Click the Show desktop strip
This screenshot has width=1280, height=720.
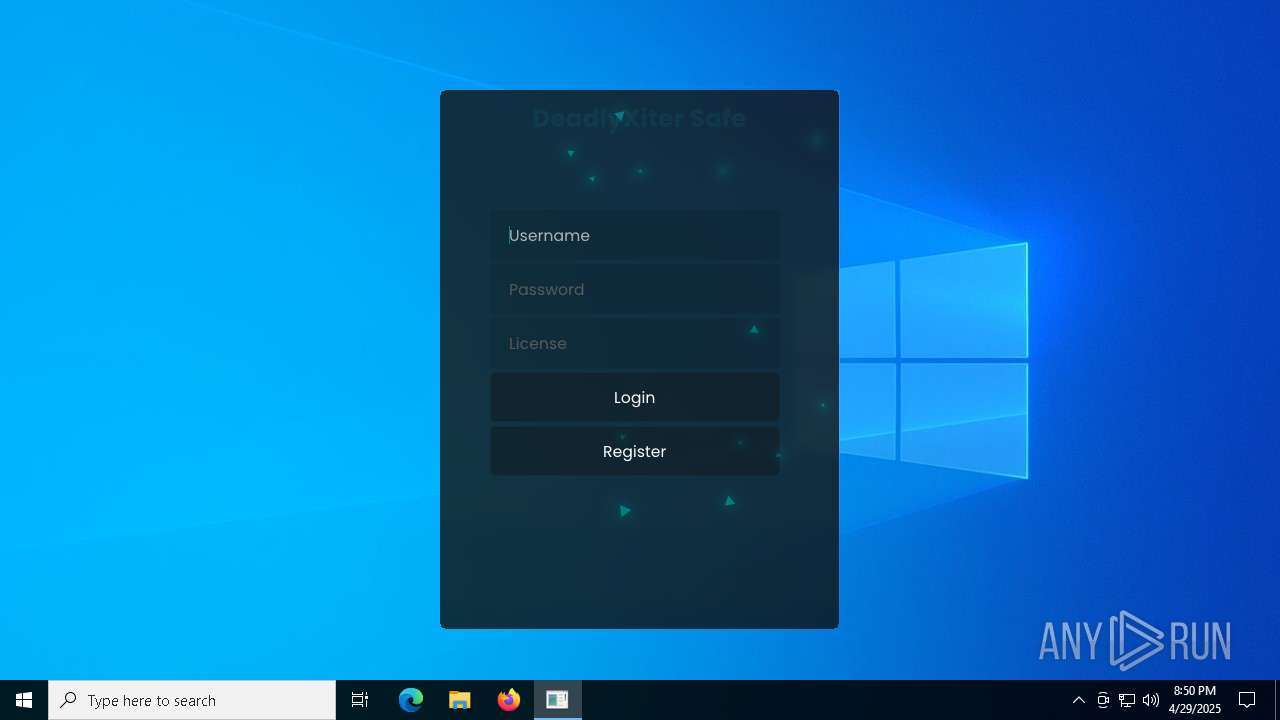click(1277, 700)
